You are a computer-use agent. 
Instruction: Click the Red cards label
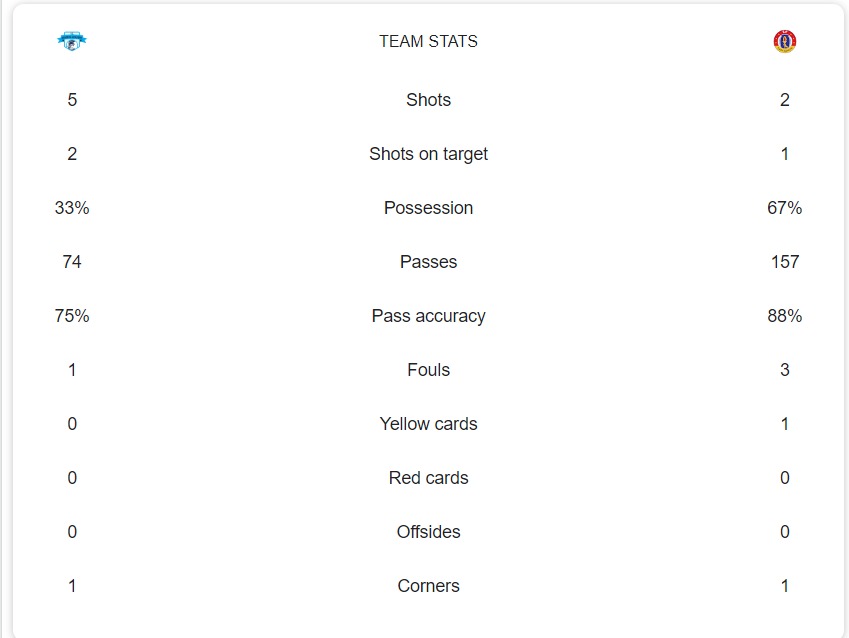[428, 478]
